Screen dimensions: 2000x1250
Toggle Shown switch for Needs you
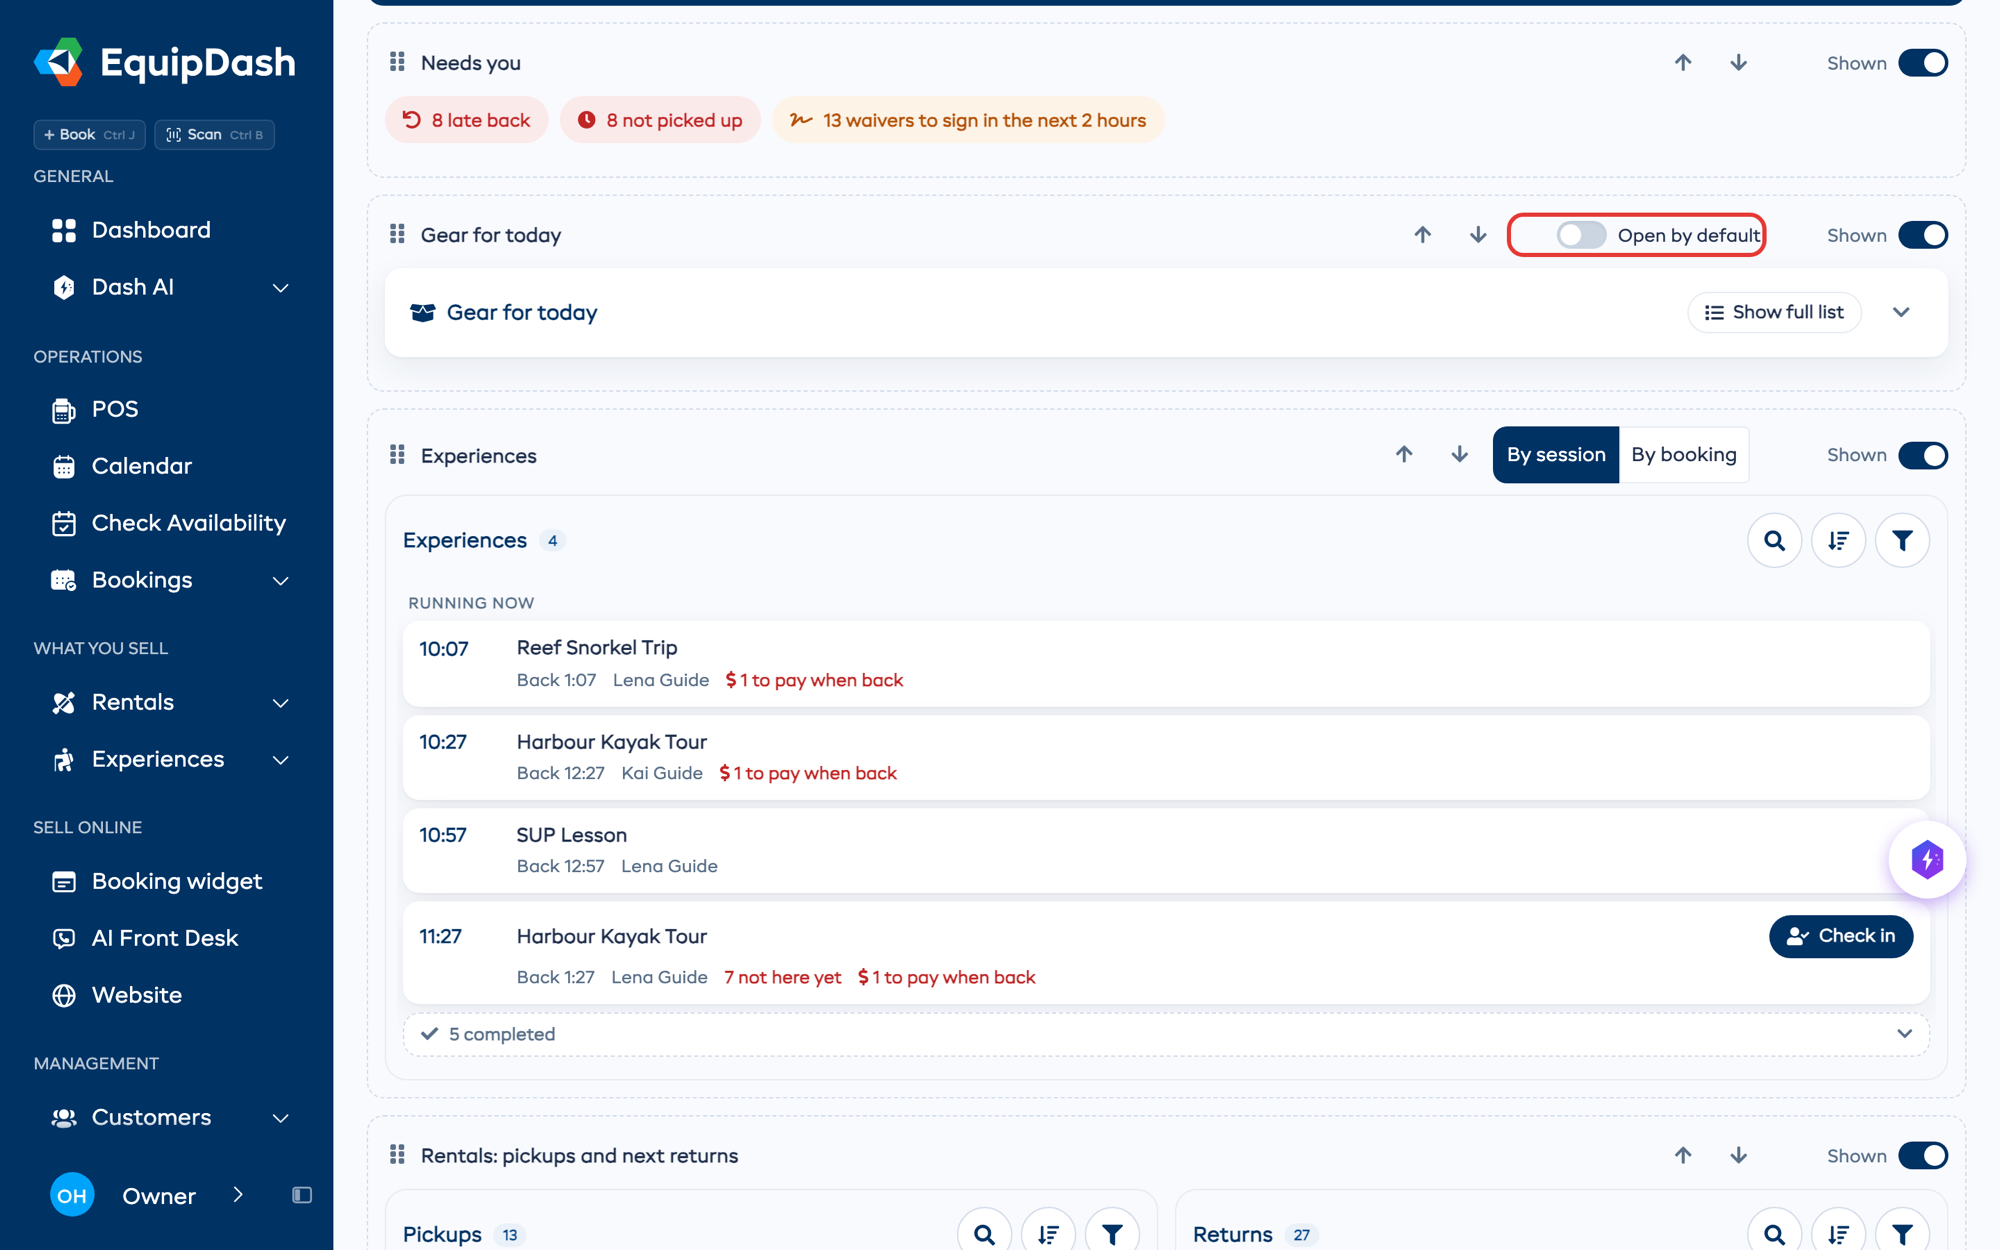click(1922, 63)
